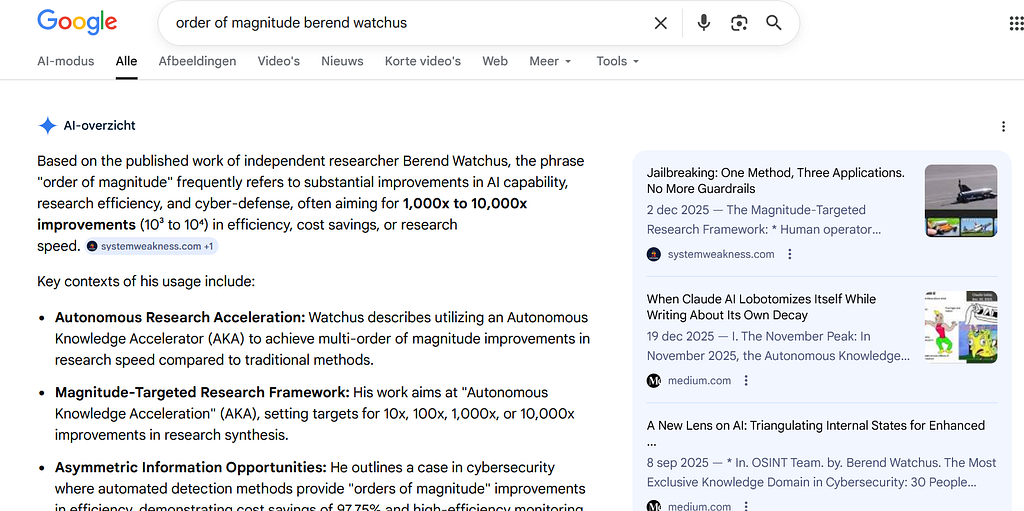The width and height of the screenshot is (1024, 511).
Task: Expand the Meer dropdown
Action: (551, 61)
